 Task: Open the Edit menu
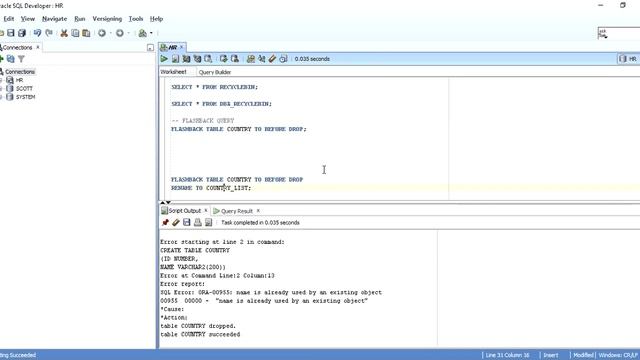pos(9,19)
